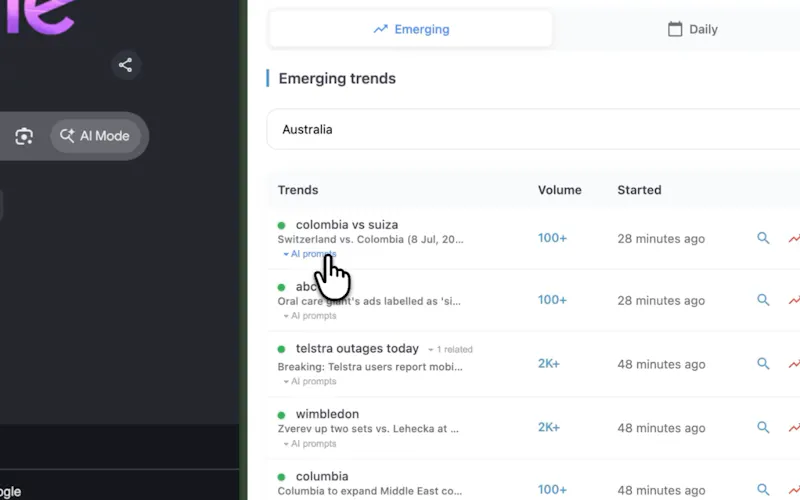Expand 1 related for telstra outages today

pyautogui.click(x=450, y=349)
